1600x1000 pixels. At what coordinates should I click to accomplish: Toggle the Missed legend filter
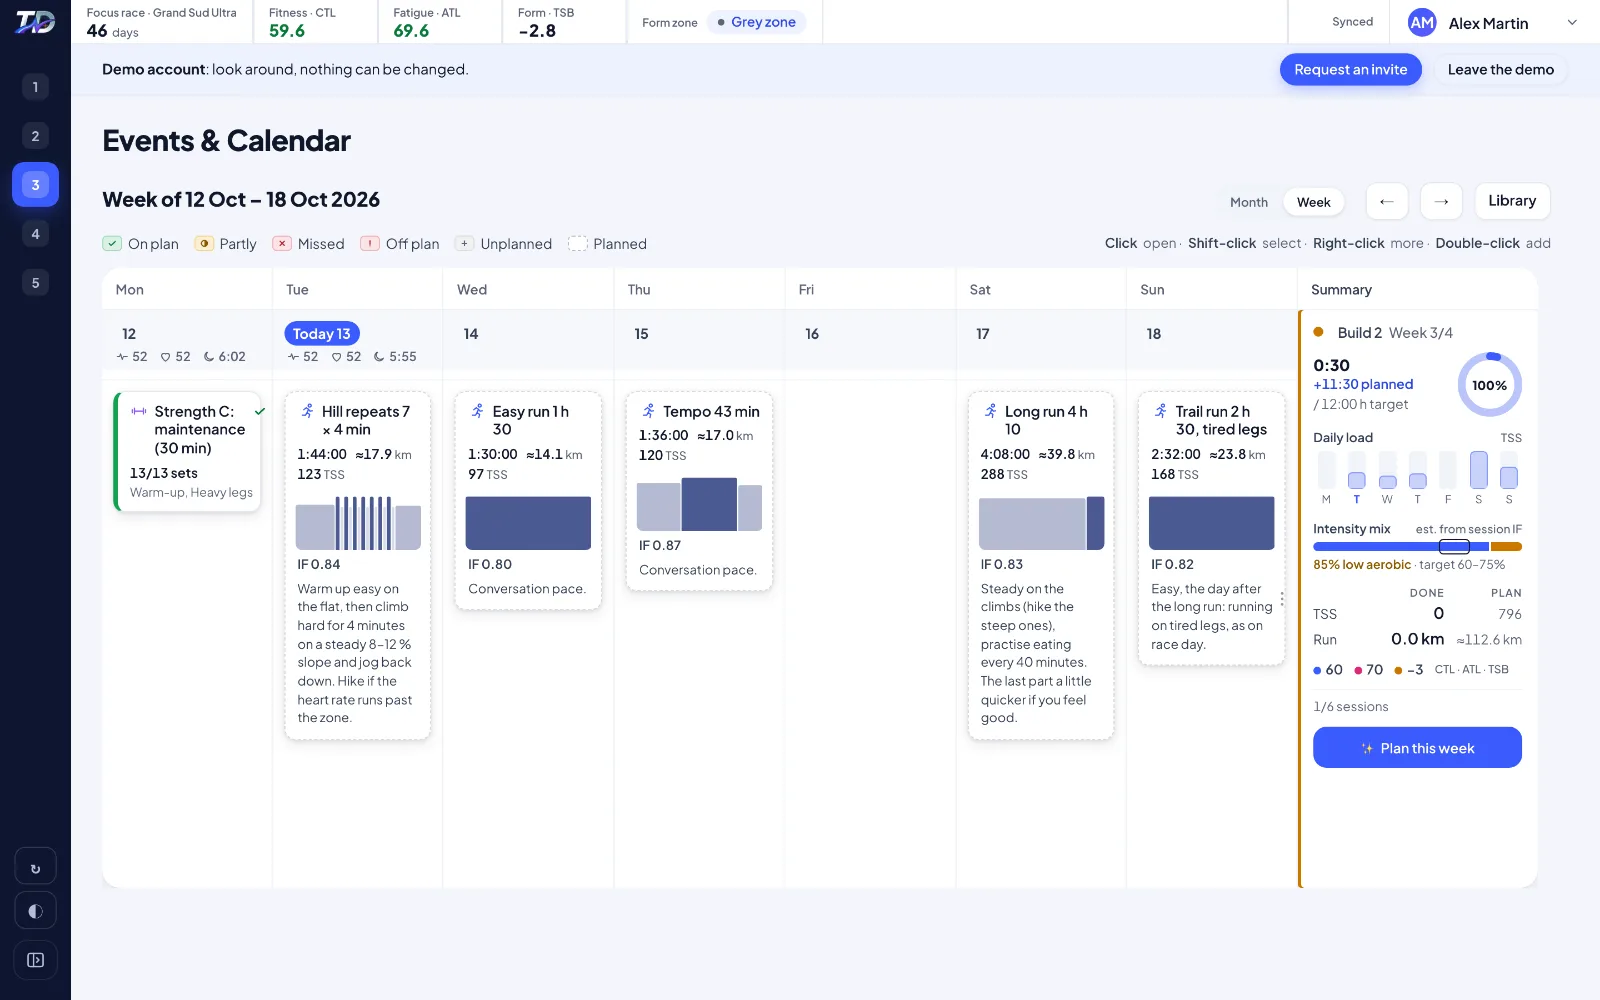tap(309, 244)
